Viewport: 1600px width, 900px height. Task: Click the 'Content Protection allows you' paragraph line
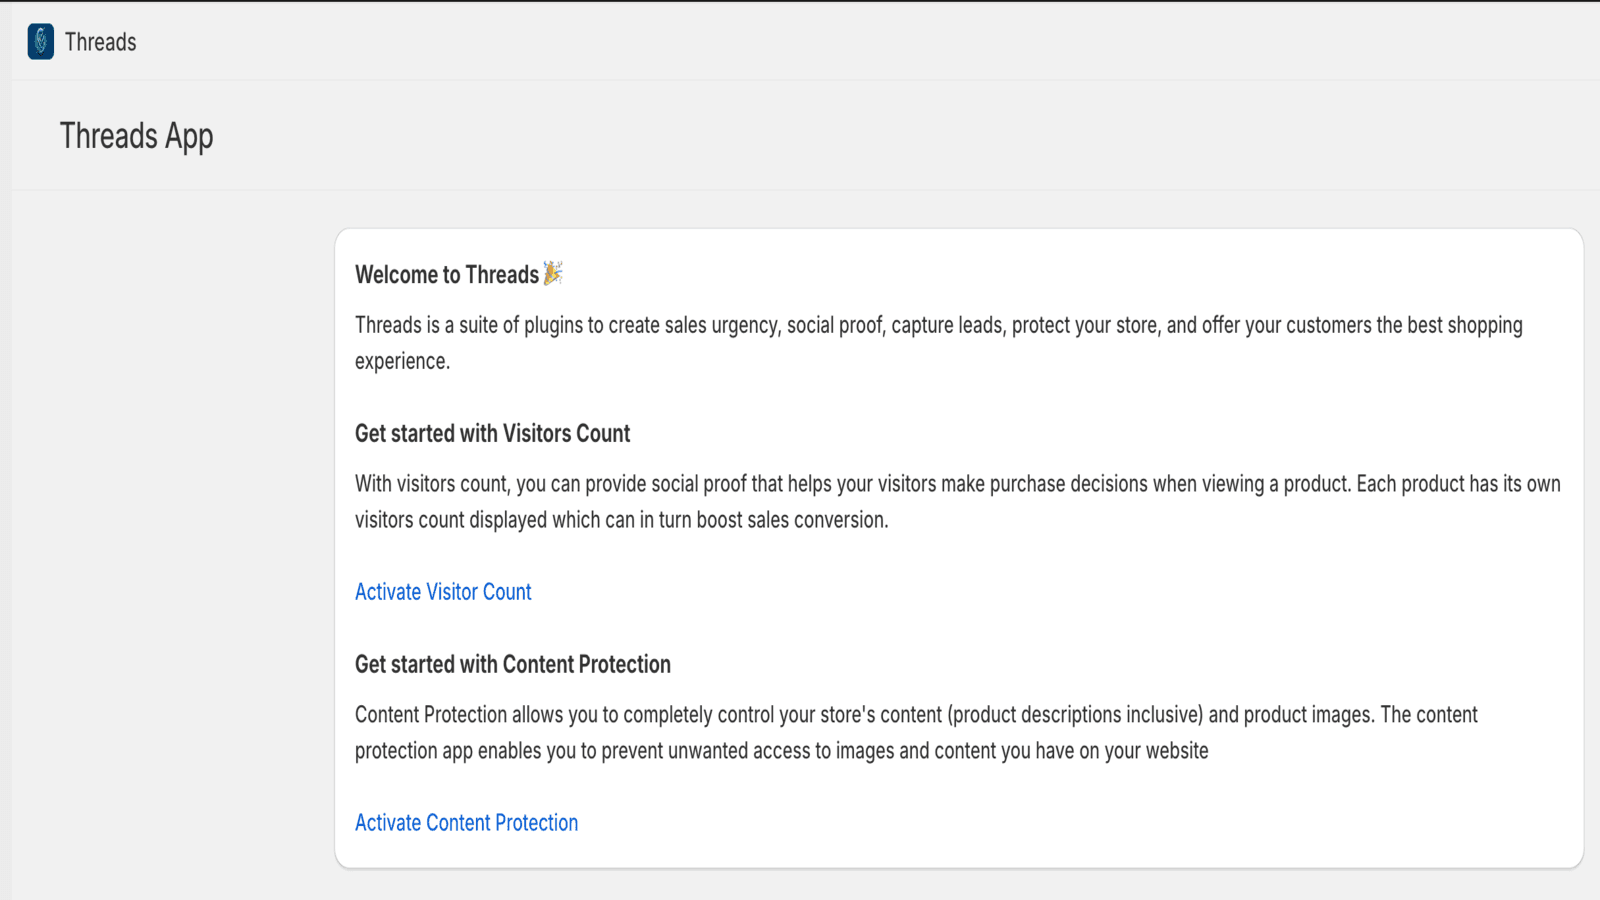tap(915, 715)
